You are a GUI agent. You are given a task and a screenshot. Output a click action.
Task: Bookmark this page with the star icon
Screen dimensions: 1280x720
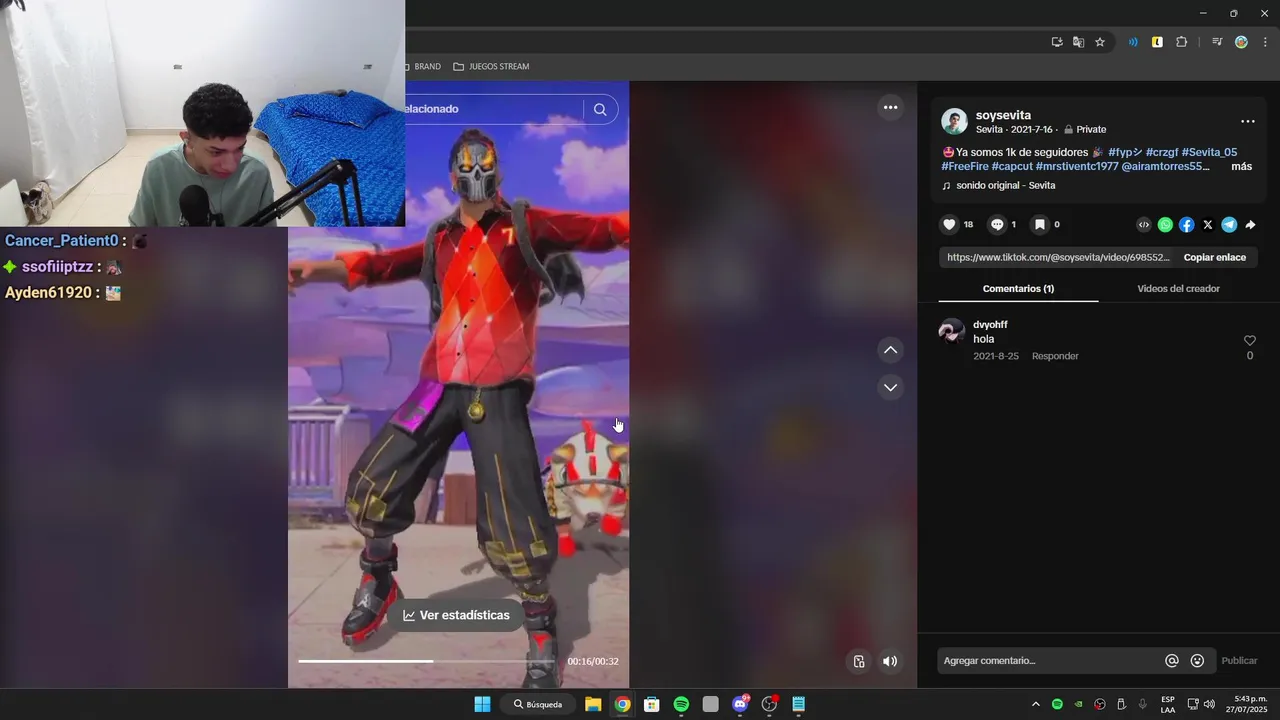coord(1100,42)
